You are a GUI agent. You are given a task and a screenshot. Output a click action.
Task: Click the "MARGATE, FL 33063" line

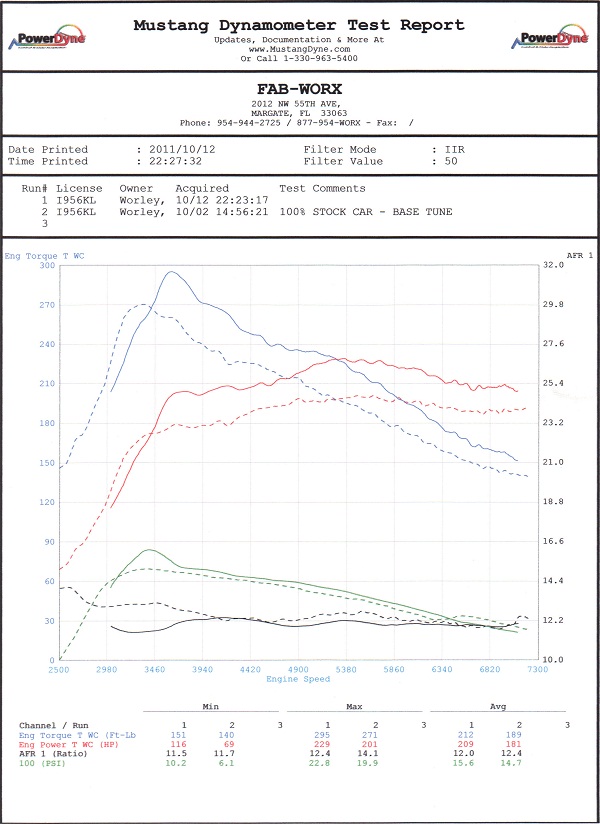[299, 114]
